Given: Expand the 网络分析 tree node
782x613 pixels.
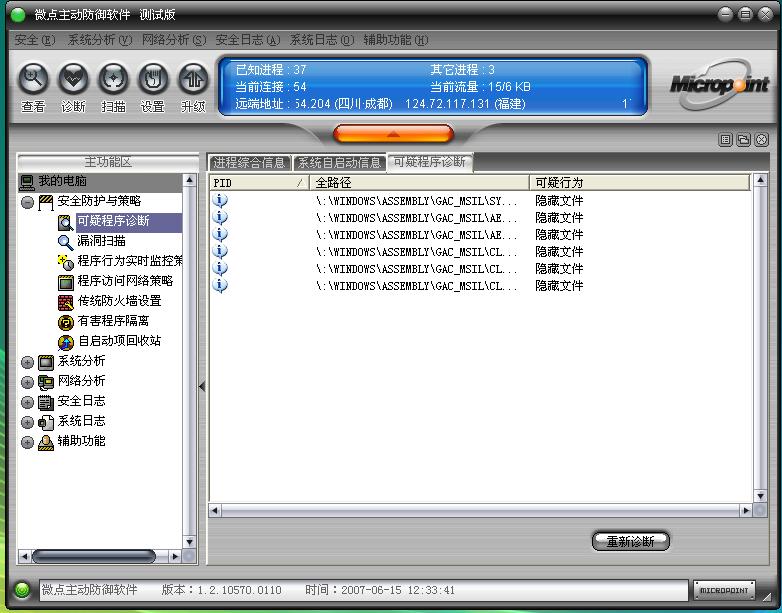Looking at the screenshot, I should 27,382.
